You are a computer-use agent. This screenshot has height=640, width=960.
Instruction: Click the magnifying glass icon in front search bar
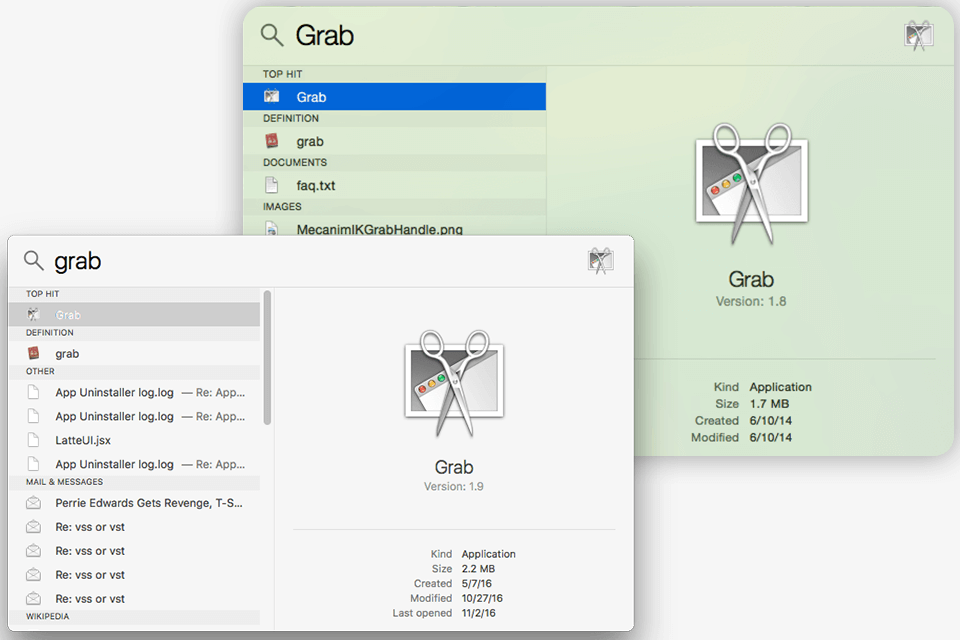coord(33,261)
